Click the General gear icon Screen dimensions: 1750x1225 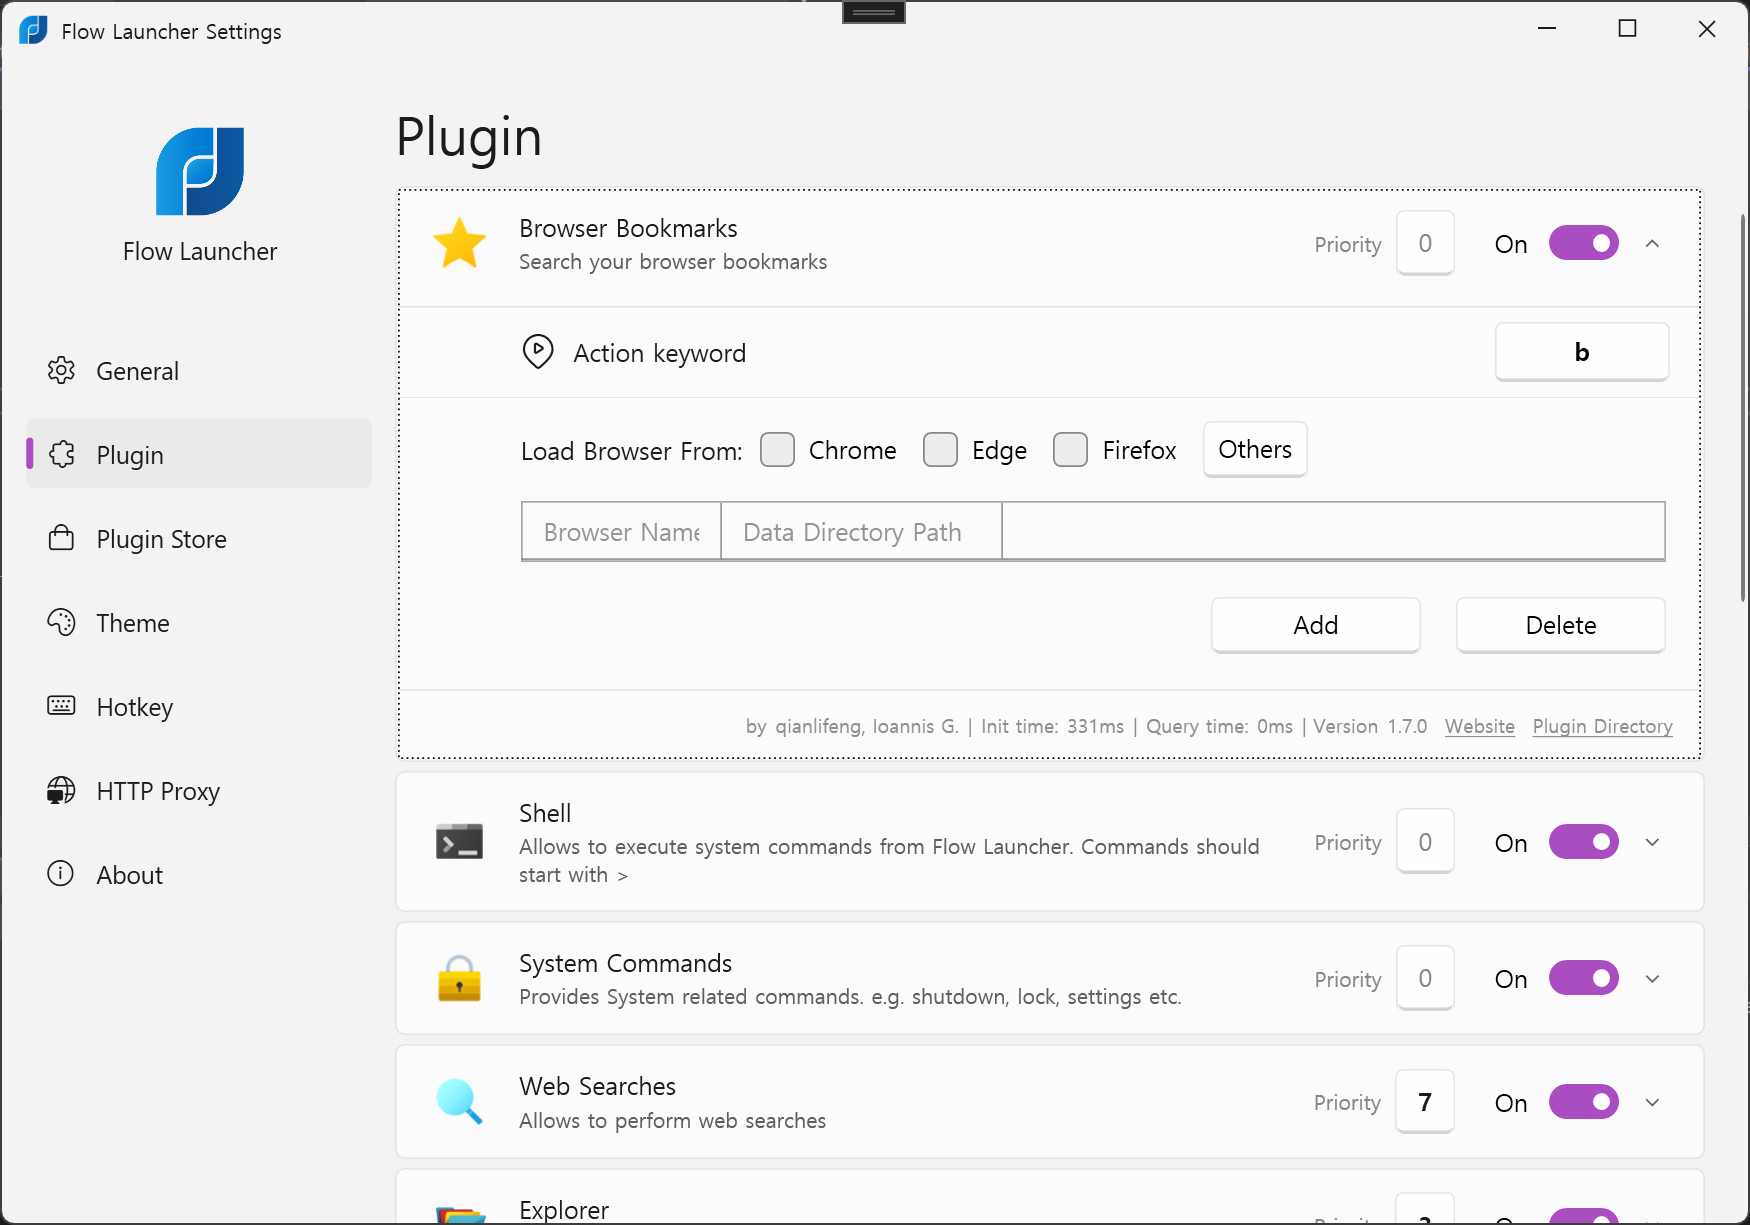click(61, 370)
